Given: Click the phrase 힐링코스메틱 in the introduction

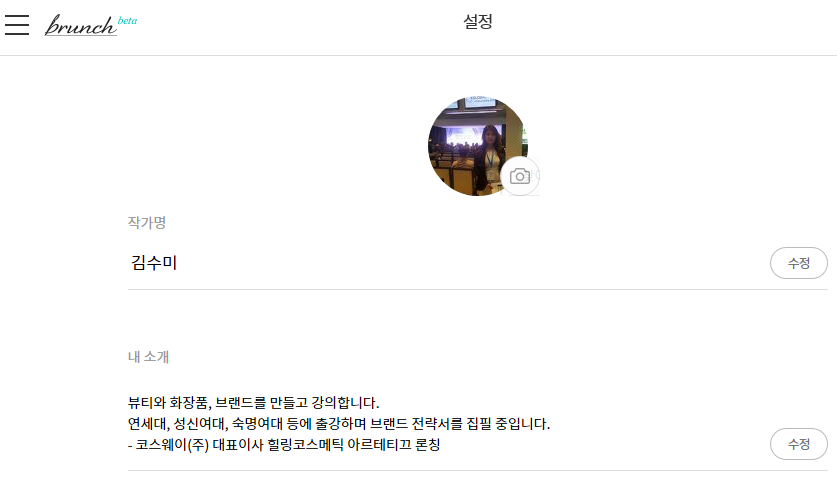Looking at the screenshot, I should [305, 445].
